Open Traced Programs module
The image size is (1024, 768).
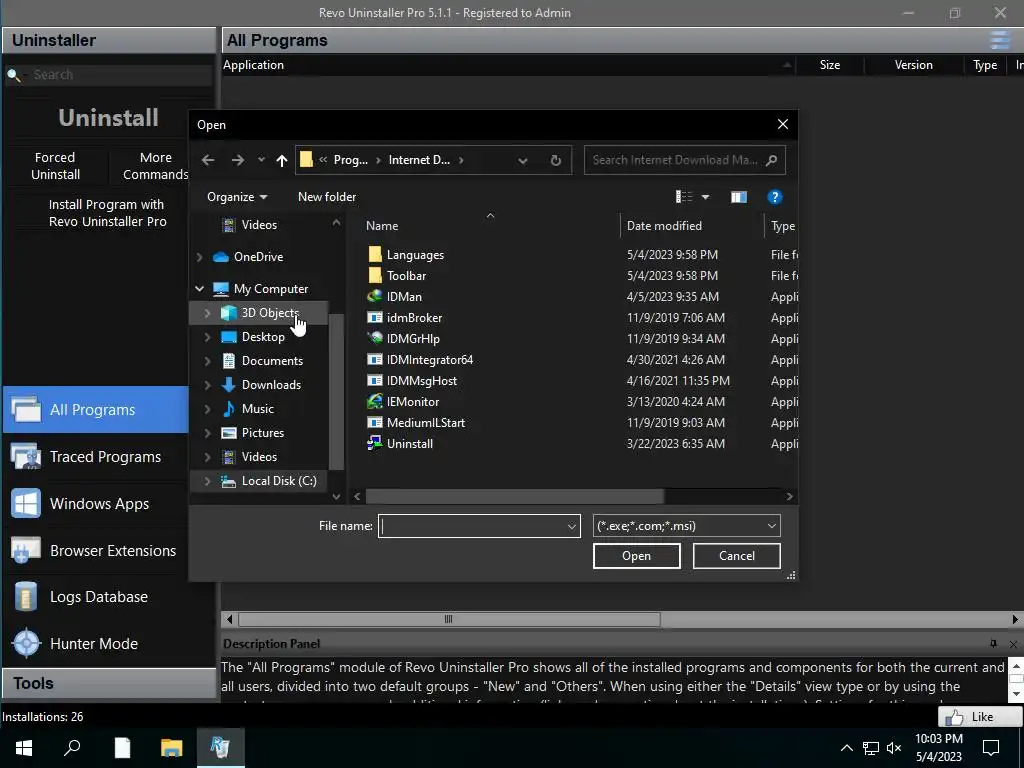click(x=96, y=456)
